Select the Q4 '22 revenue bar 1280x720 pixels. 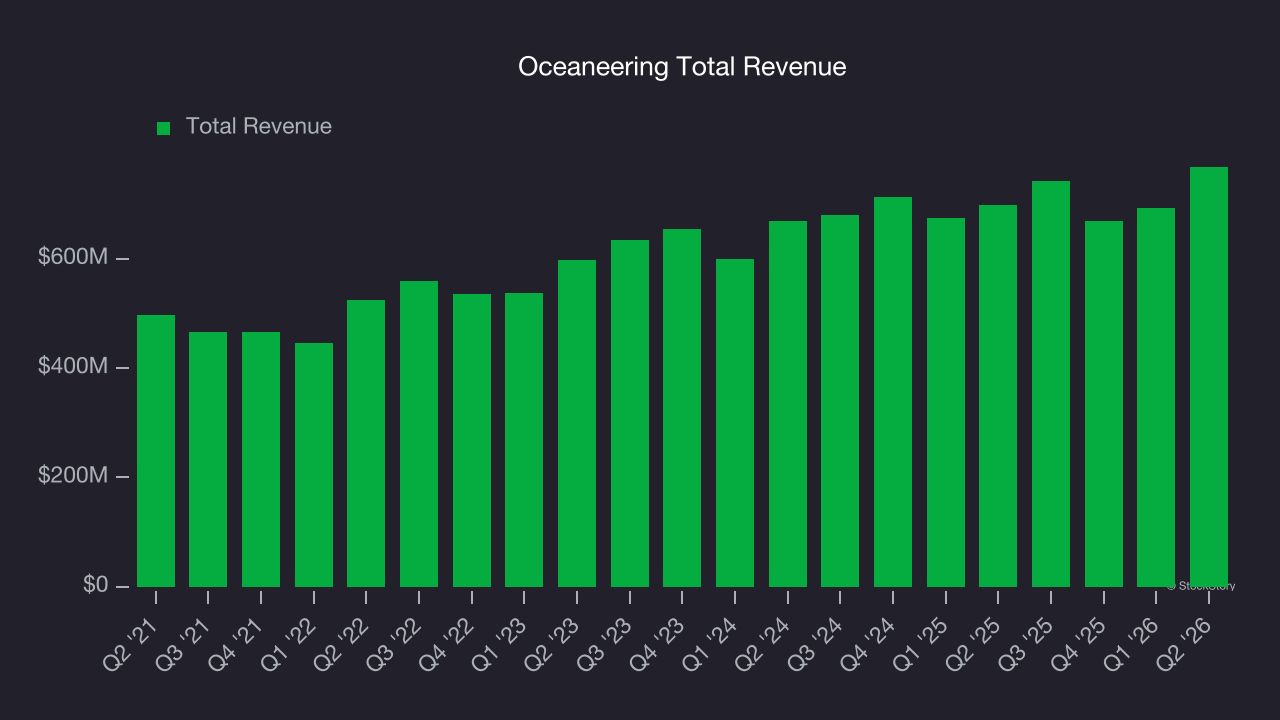coord(472,440)
